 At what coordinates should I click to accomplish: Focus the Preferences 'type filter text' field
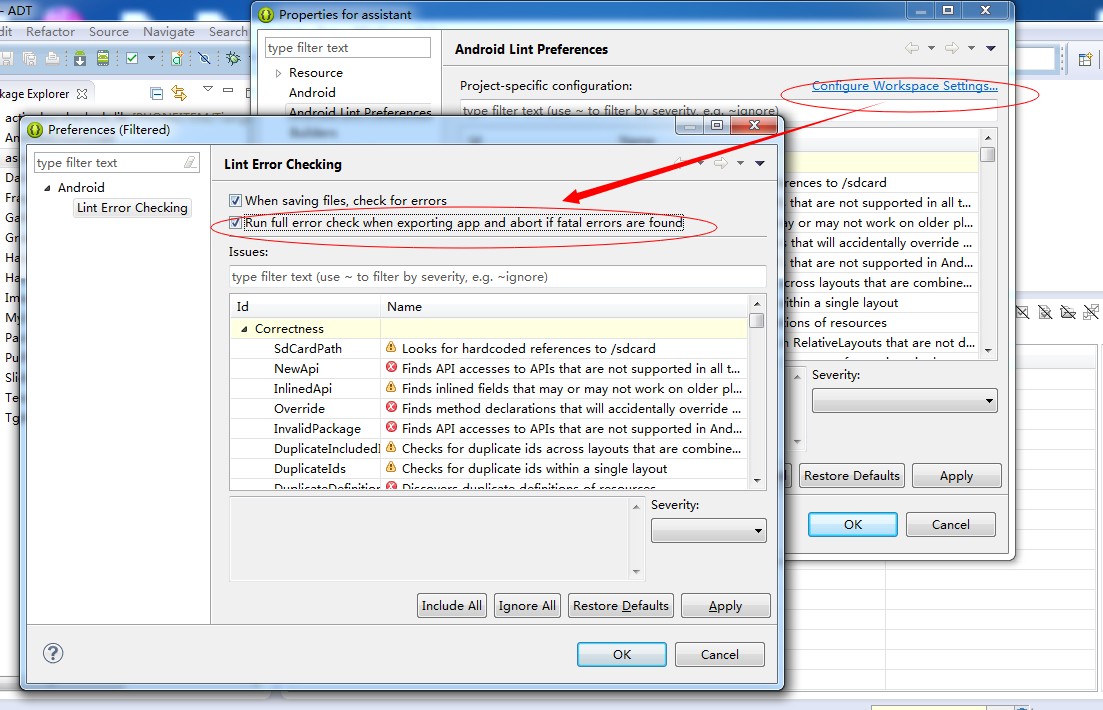point(117,163)
